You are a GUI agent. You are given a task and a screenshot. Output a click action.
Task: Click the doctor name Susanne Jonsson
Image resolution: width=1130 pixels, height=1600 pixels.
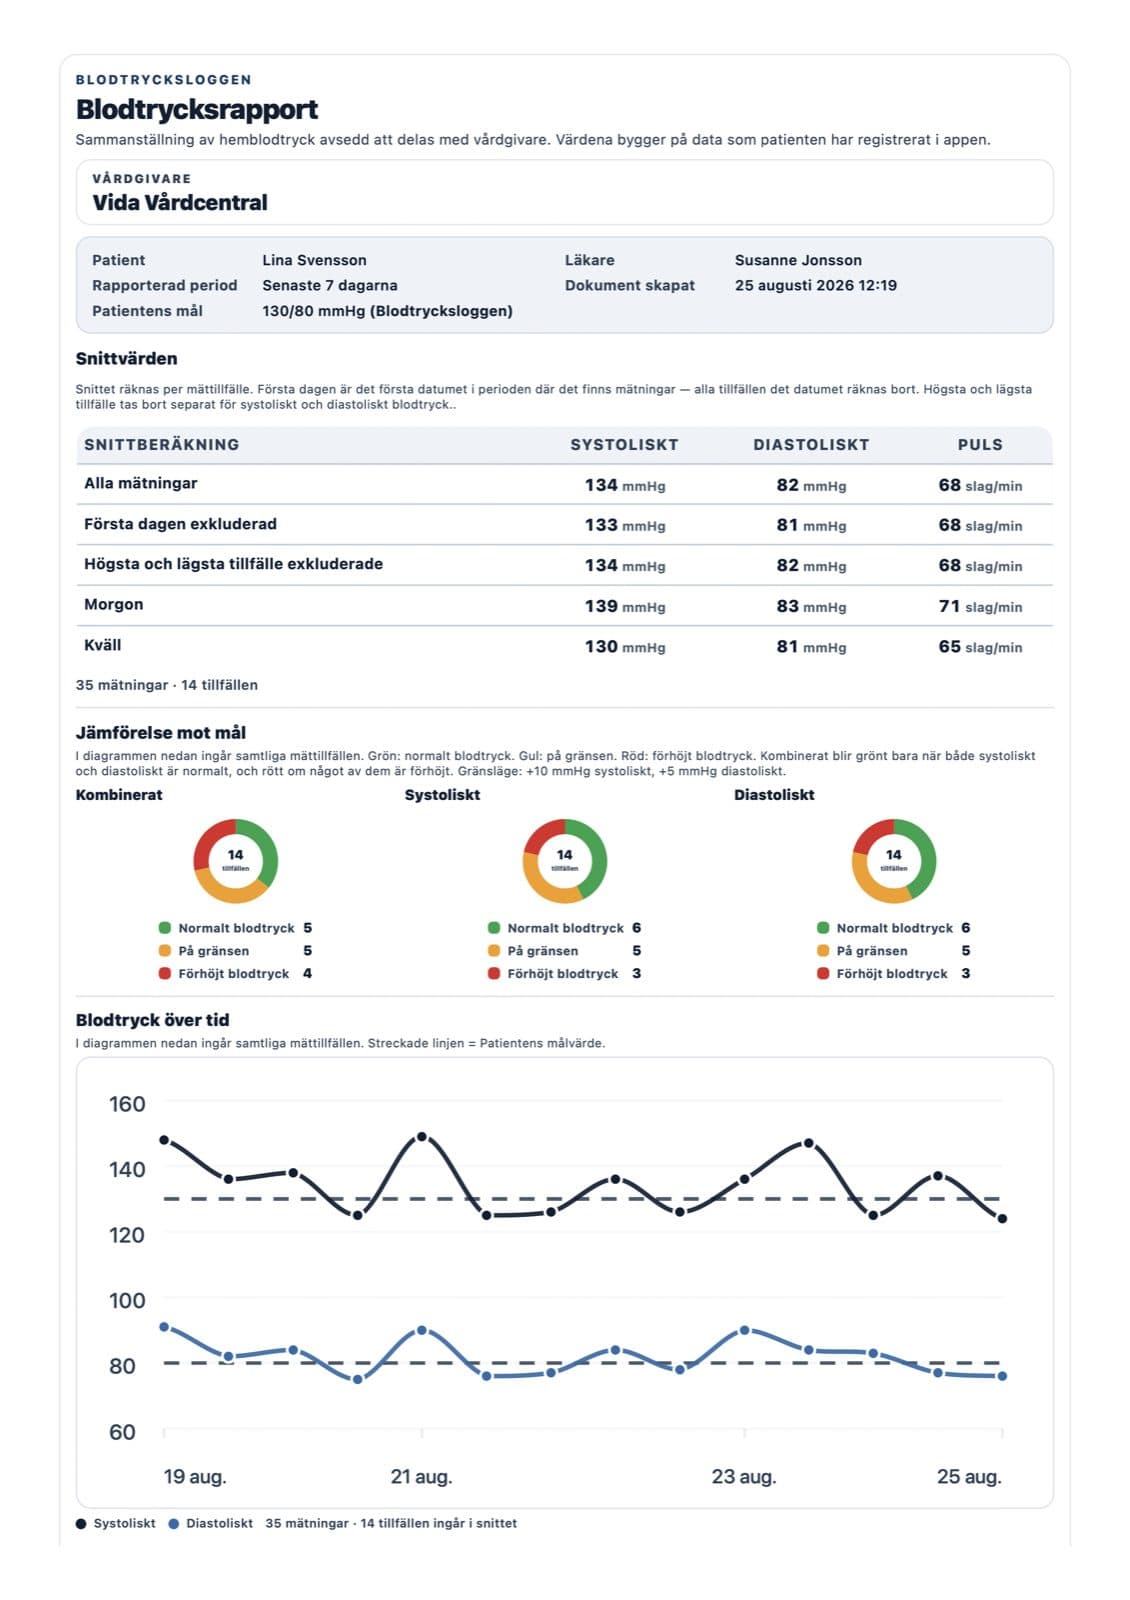(x=798, y=260)
